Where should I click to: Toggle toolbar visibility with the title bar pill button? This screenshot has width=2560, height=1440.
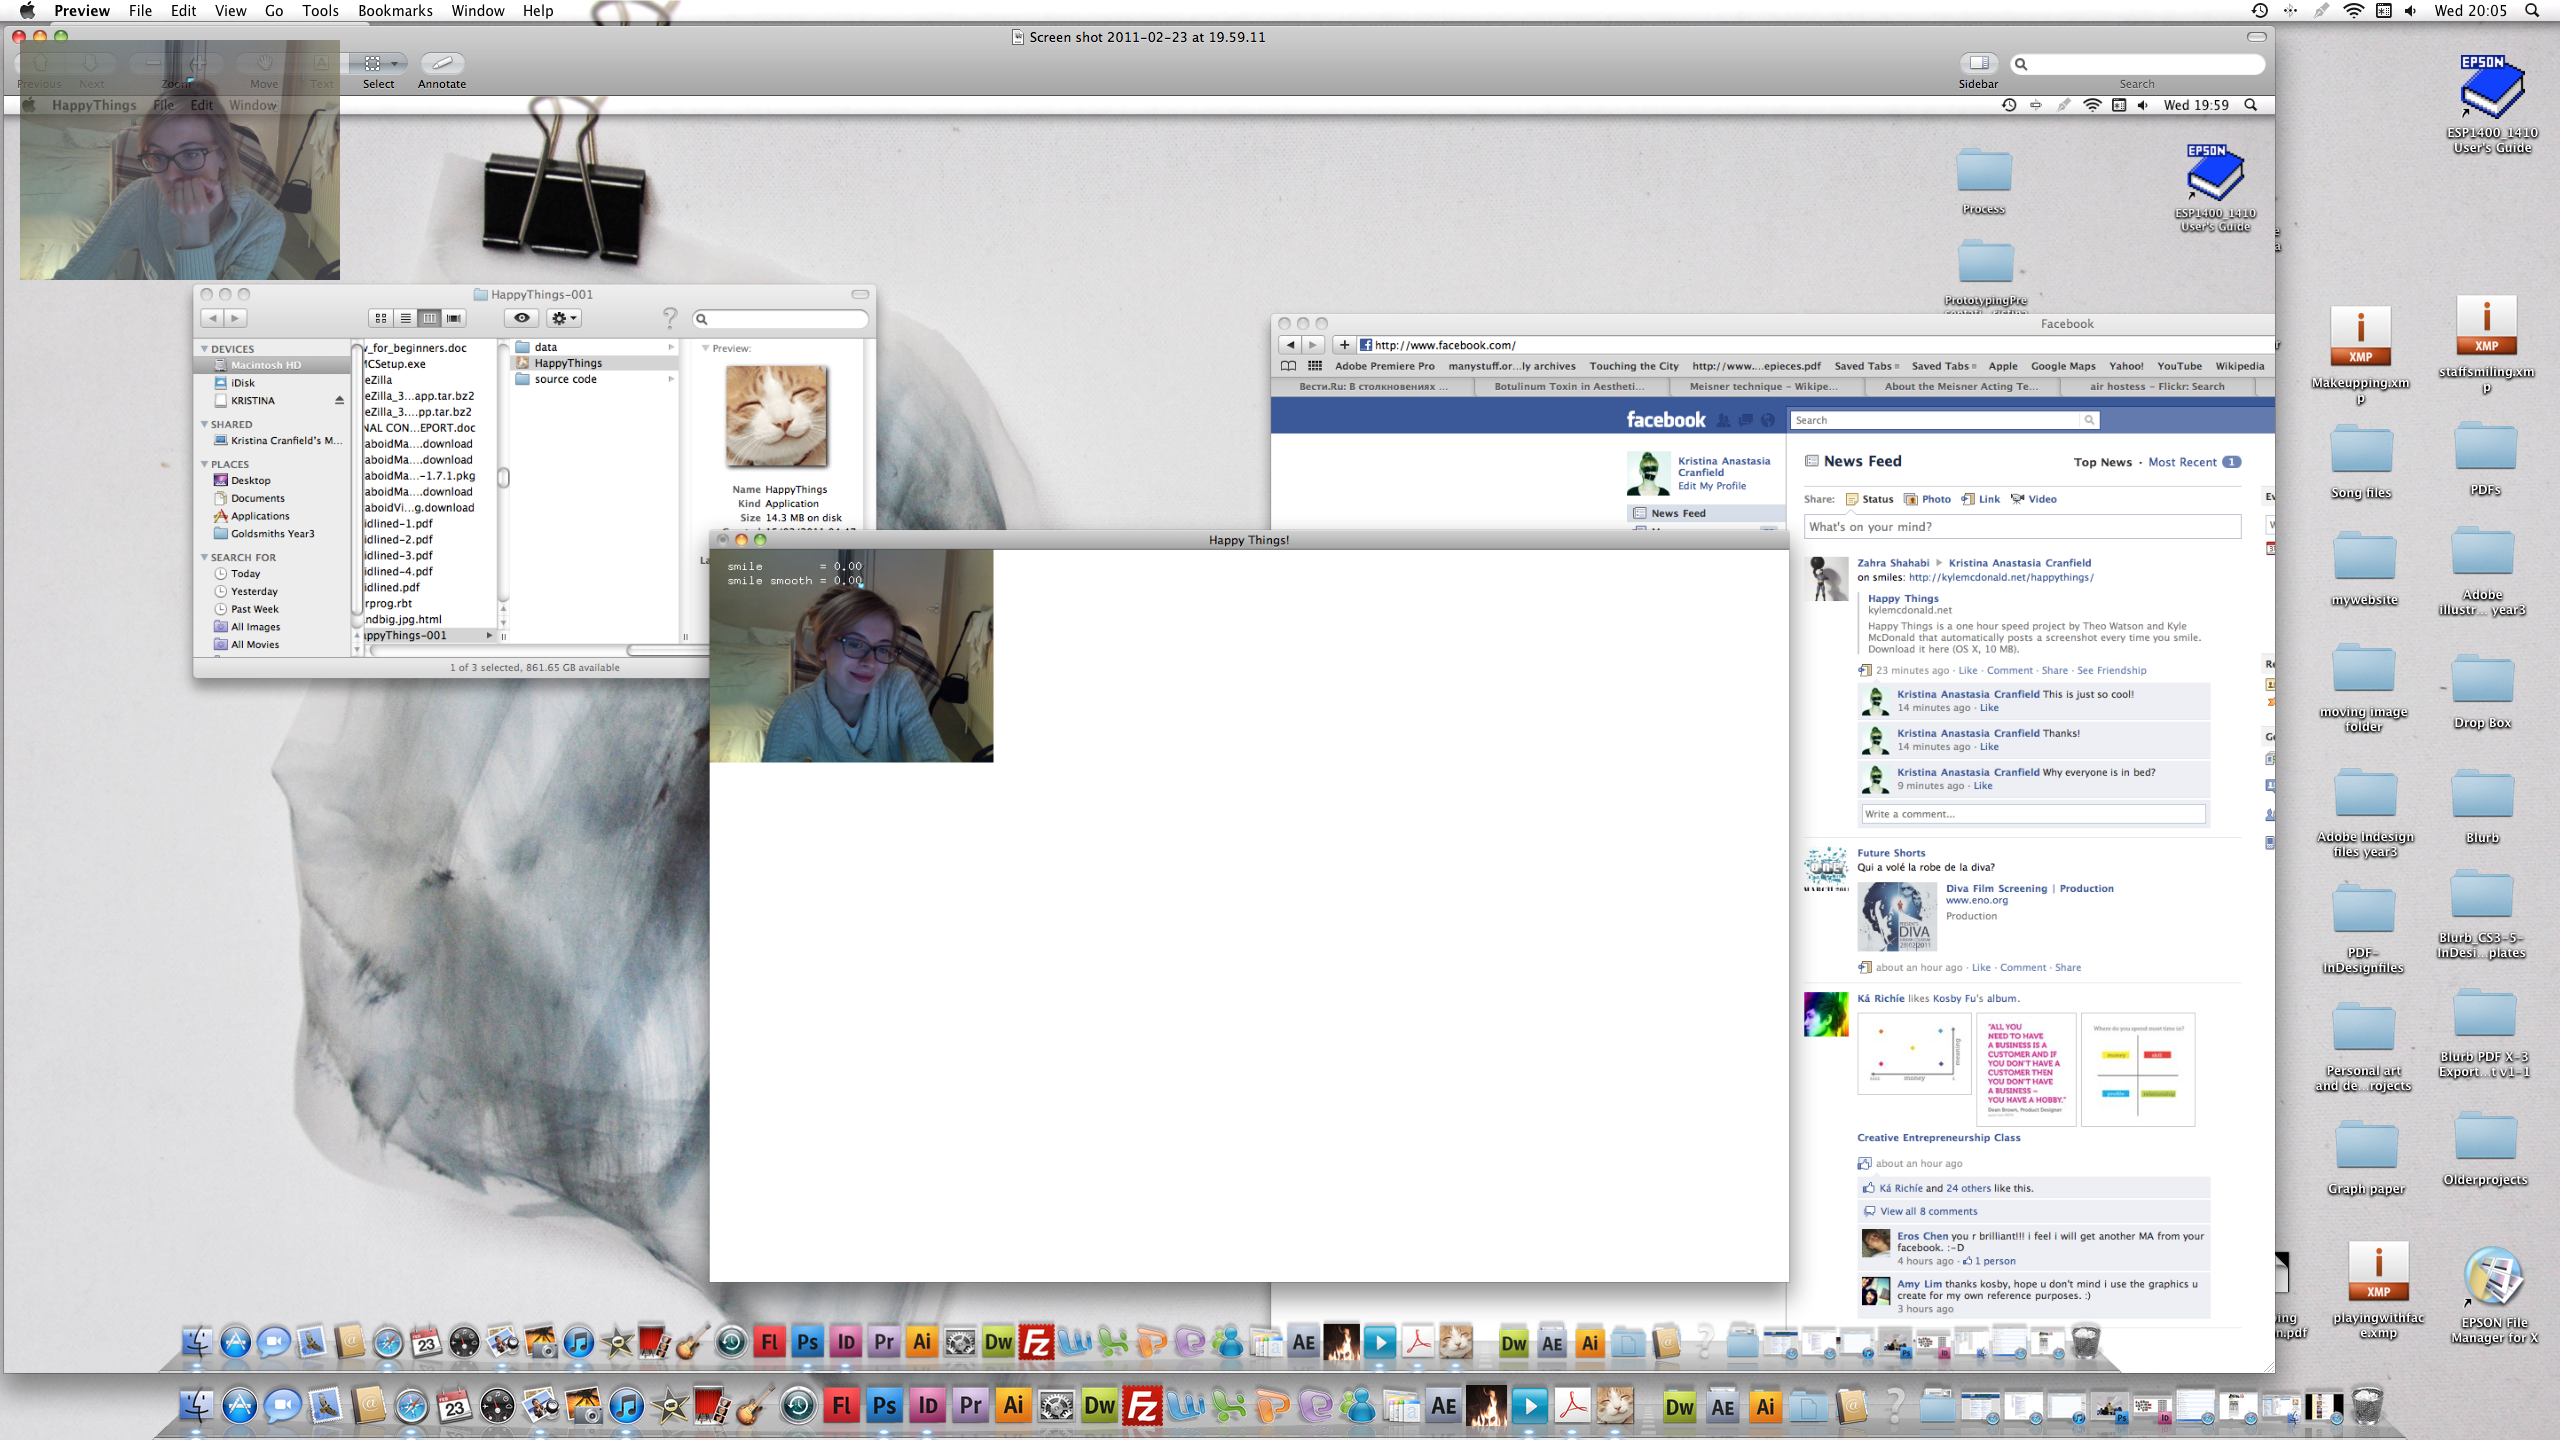2256,37
